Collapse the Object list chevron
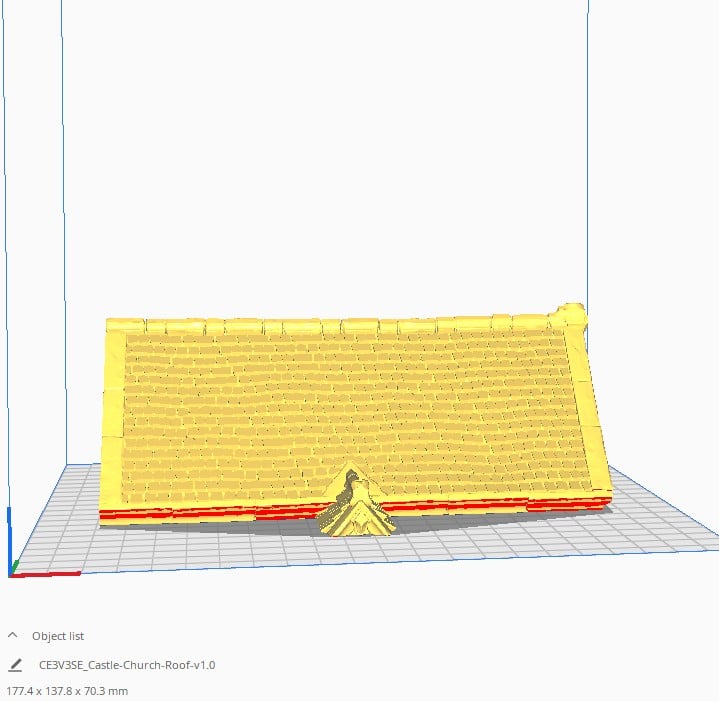The image size is (719, 701). [14, 635]
